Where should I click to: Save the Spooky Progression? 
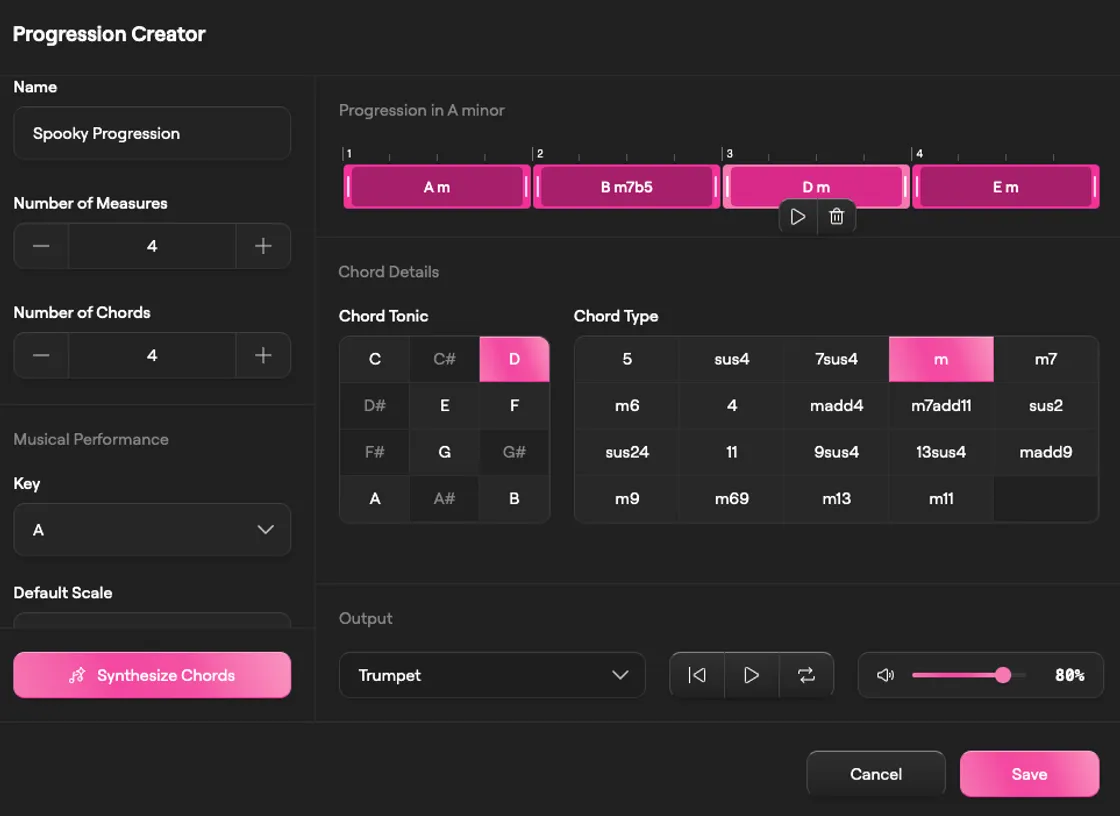(x=1029, y=774)
